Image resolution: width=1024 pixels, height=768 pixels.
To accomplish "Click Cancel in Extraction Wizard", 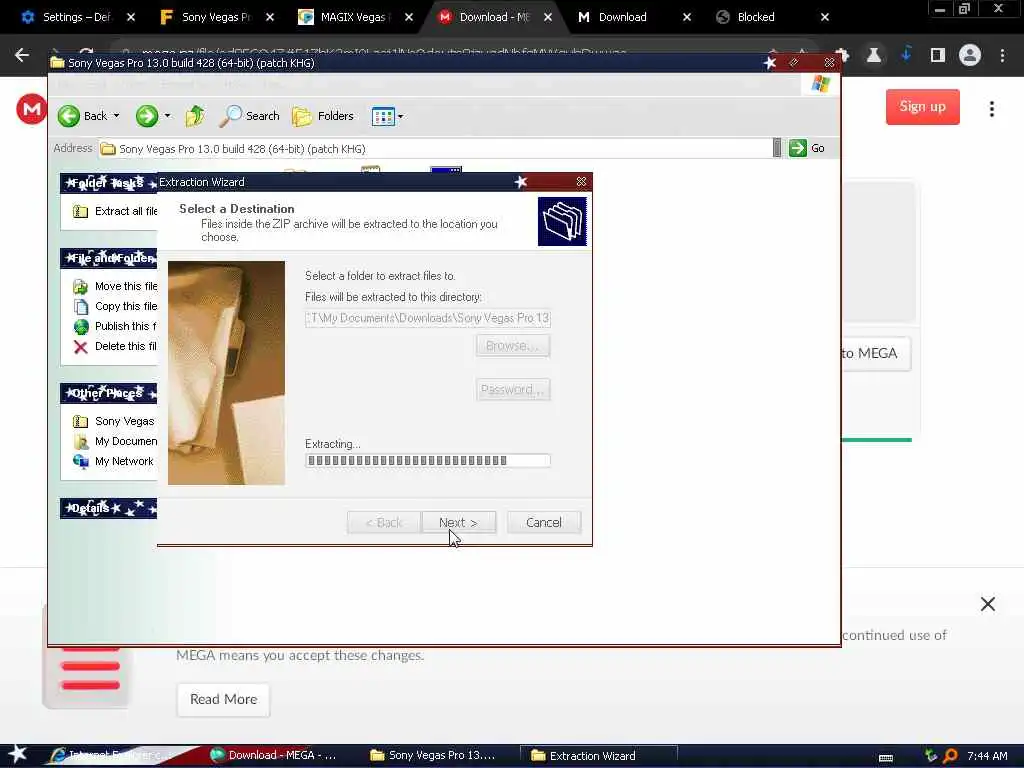I will click(543, 522).
